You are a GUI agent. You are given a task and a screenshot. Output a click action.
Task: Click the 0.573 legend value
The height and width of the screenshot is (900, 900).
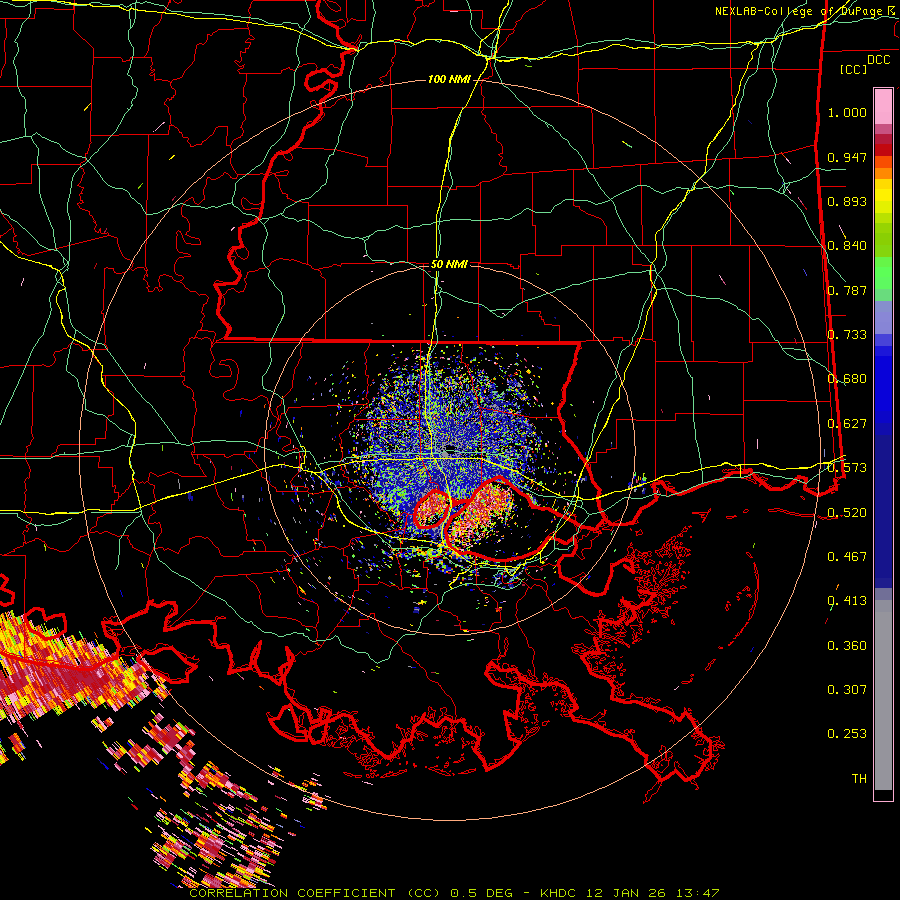tap(847, 468)
